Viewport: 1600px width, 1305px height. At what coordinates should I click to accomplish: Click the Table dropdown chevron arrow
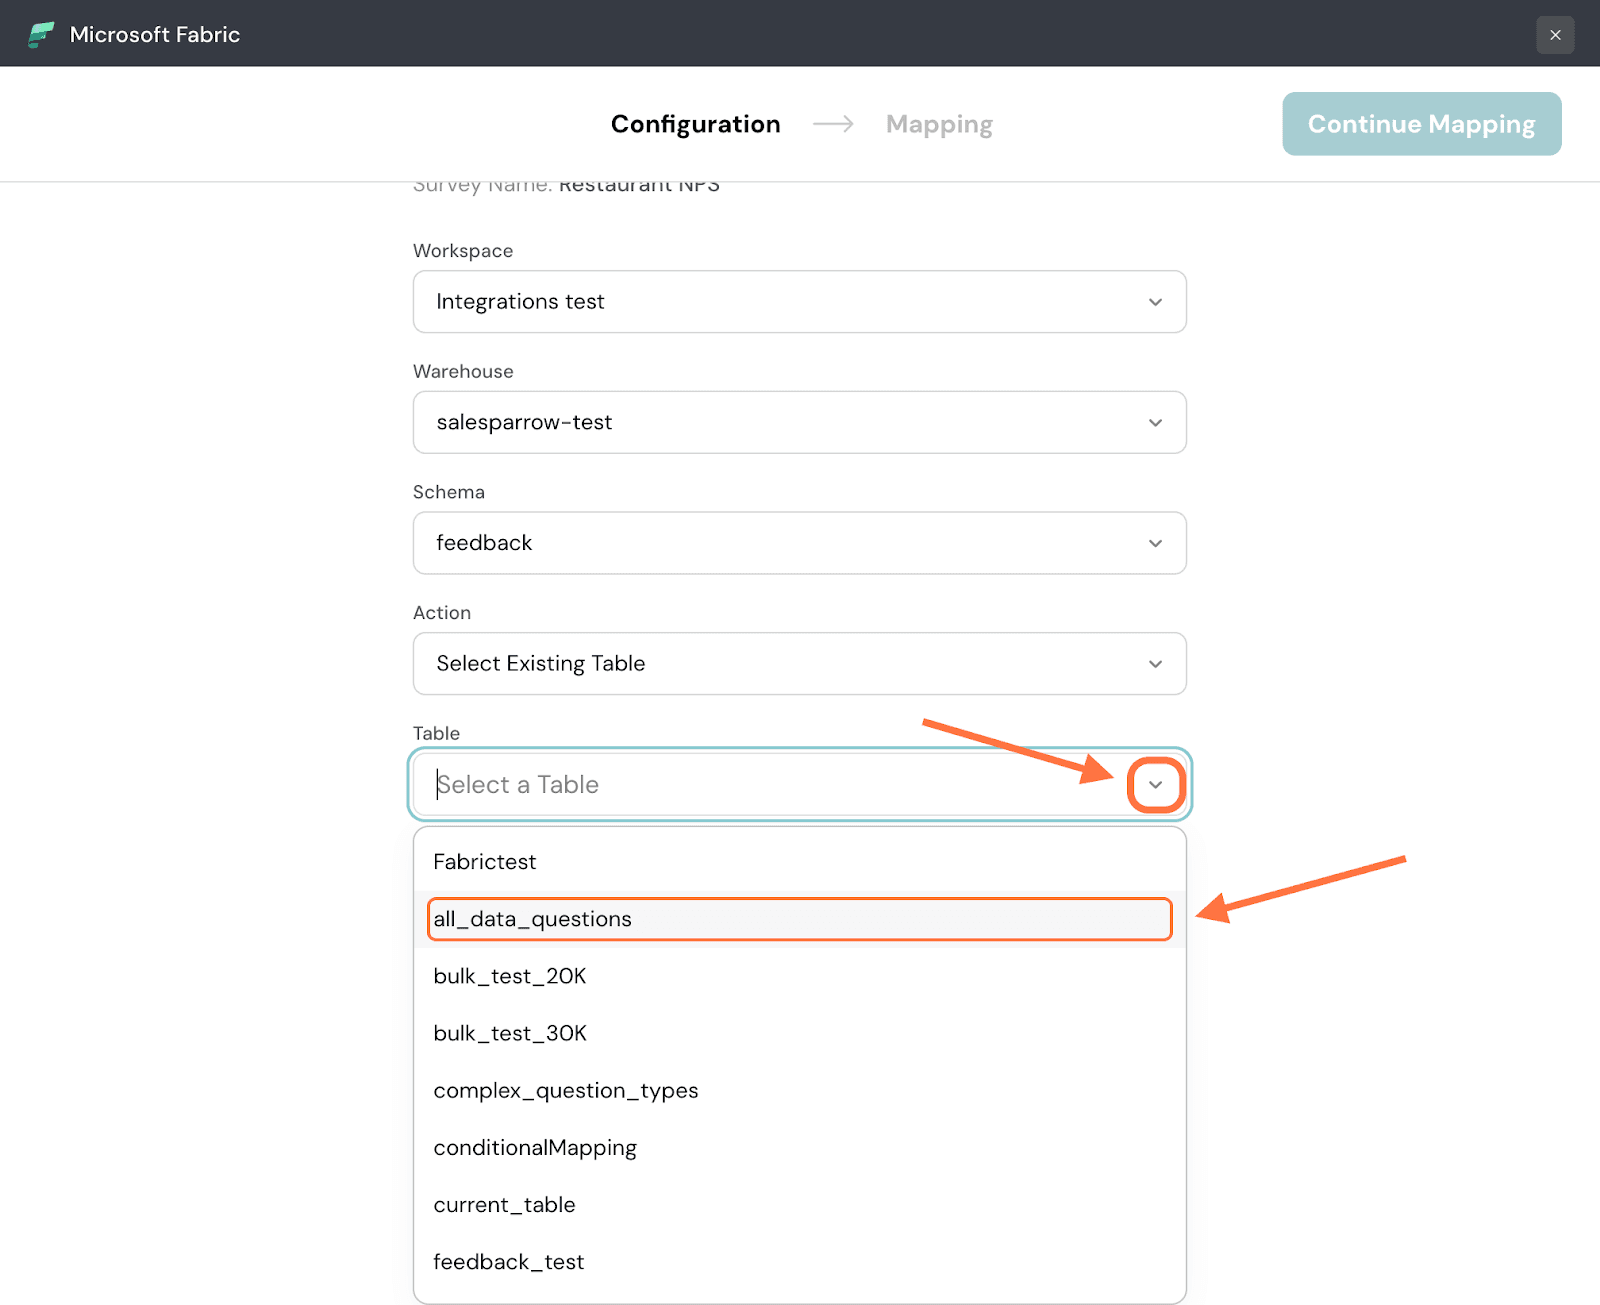coord(1155,785)
